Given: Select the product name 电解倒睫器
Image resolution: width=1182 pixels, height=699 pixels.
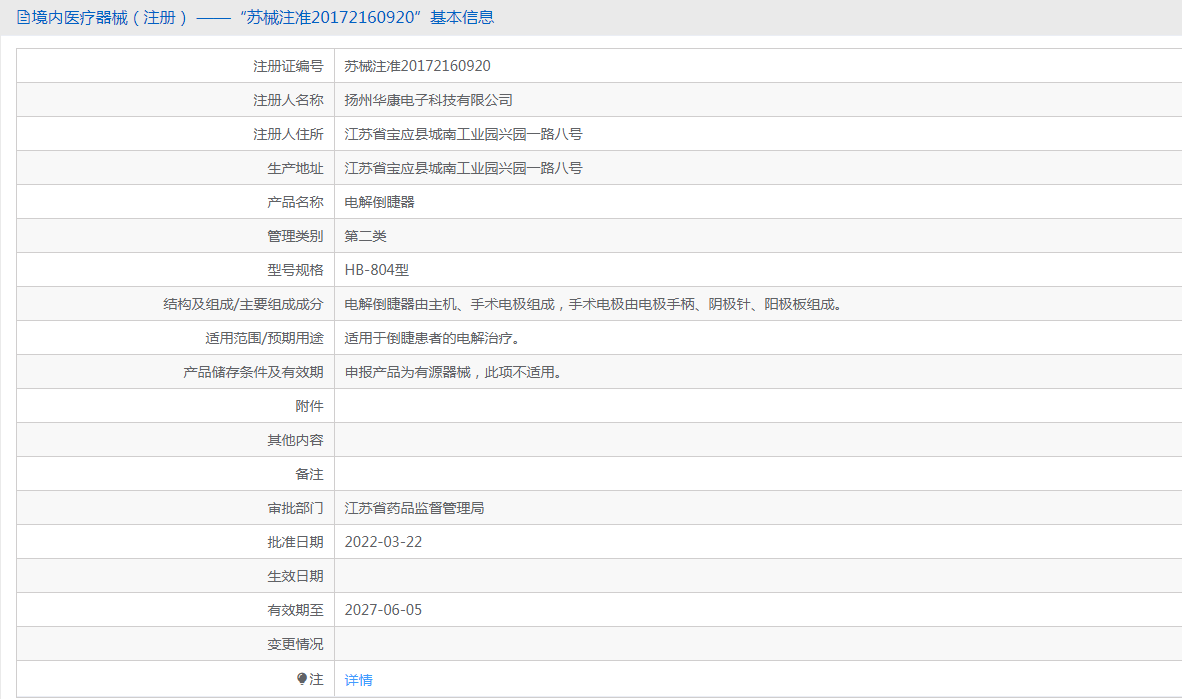Looking at the screenshot, I should click(379, 202).
